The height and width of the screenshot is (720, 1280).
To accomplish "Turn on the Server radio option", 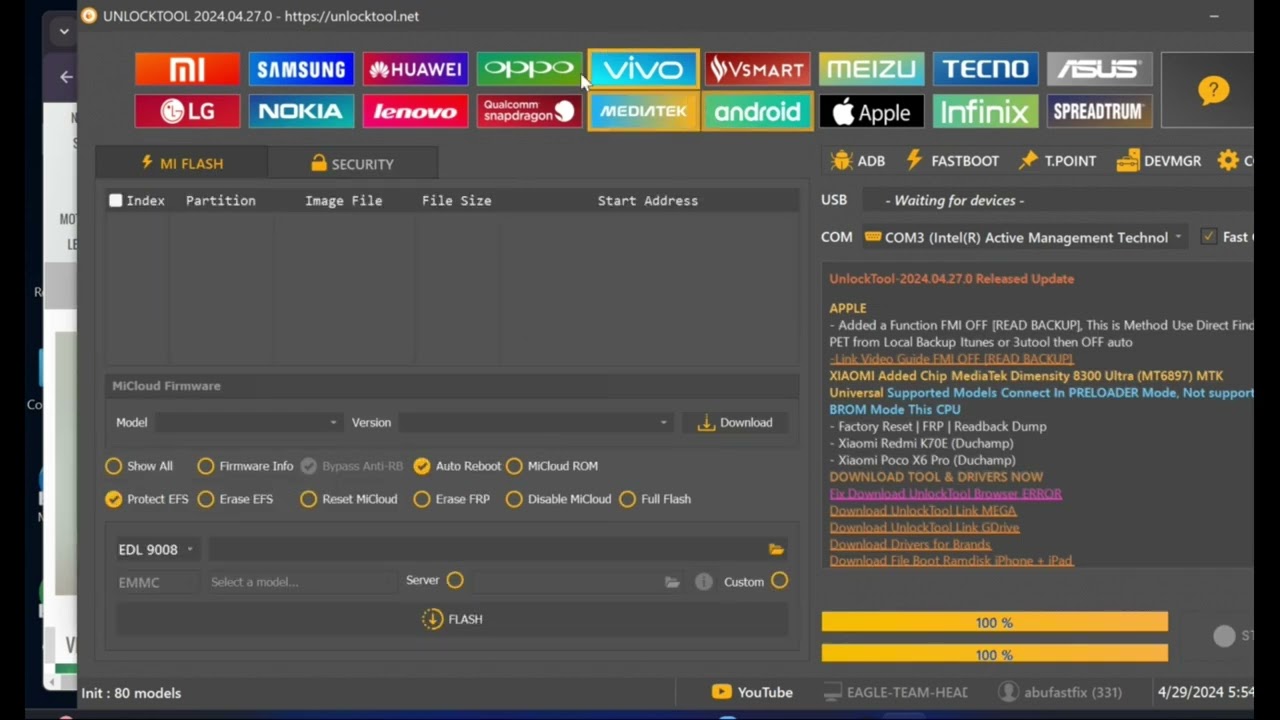I will (x=455, y=580).
